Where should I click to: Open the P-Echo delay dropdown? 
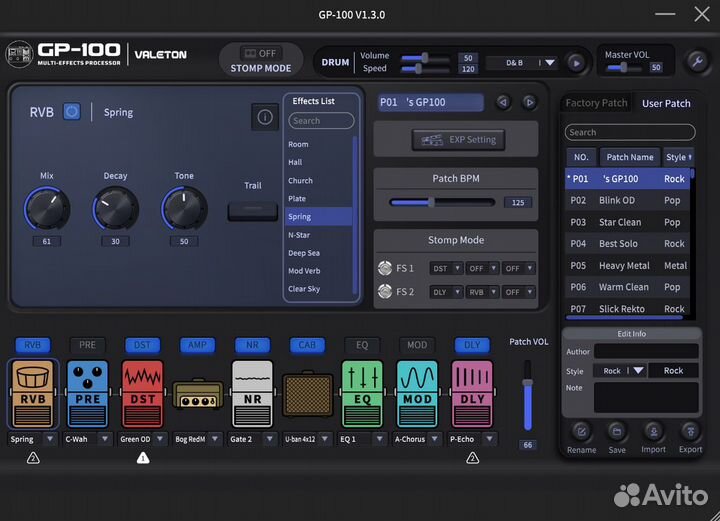(x=472, y=439)
